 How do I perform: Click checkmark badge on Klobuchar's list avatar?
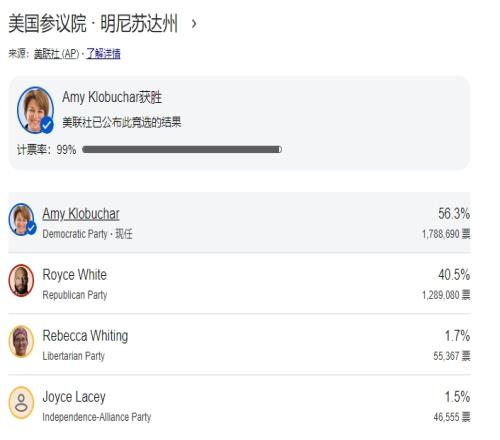31,228
